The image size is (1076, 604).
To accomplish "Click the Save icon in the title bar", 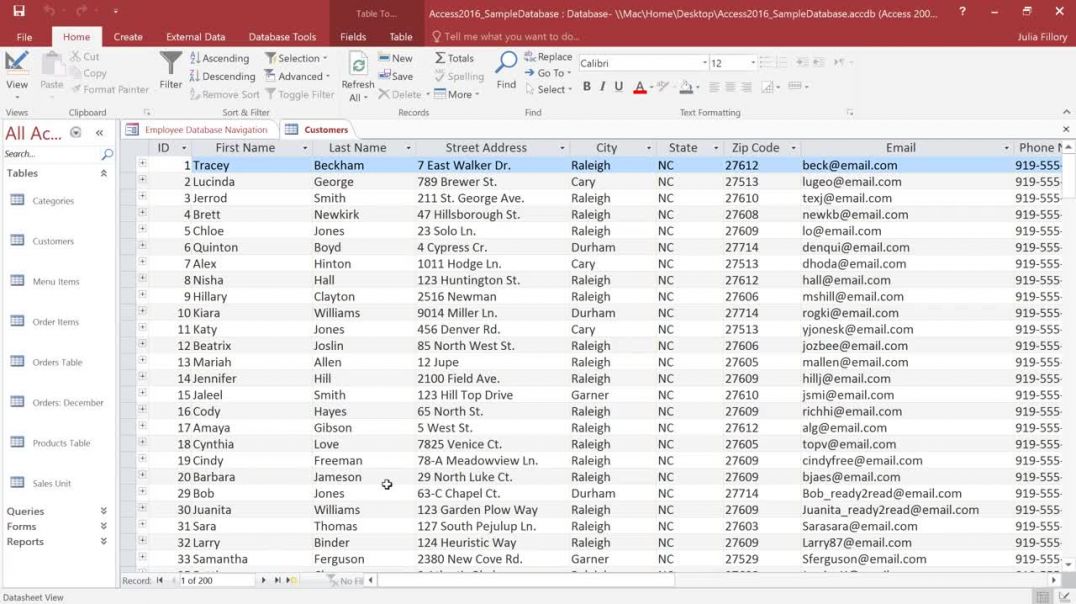I will [19, 11].
